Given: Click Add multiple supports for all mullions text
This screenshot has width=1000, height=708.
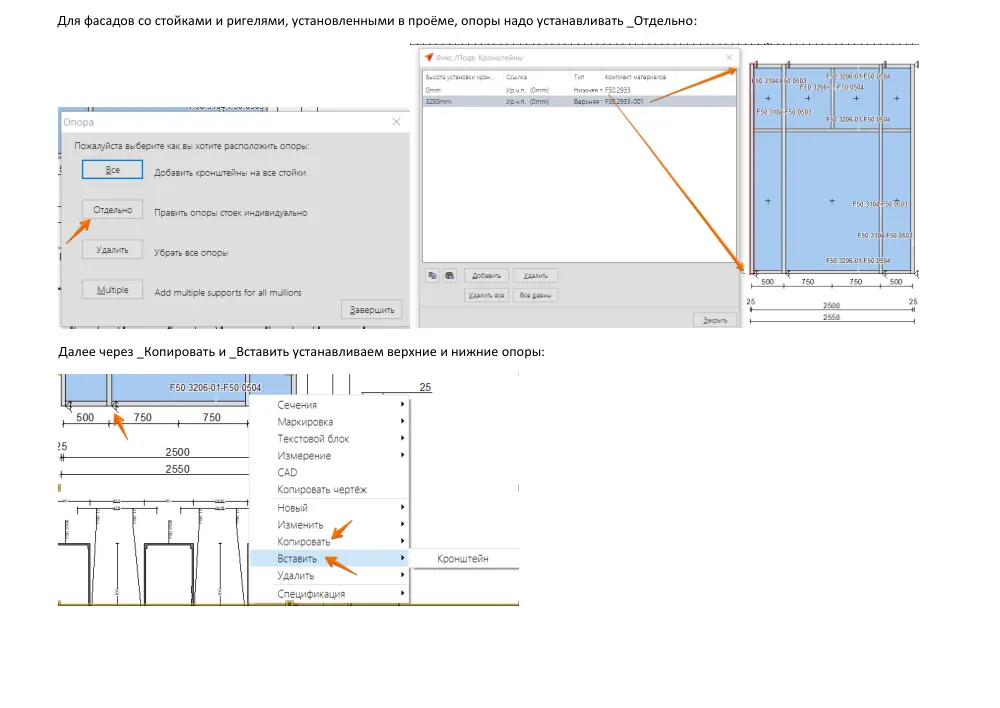Looking at the screenshot, I should 228,293.
